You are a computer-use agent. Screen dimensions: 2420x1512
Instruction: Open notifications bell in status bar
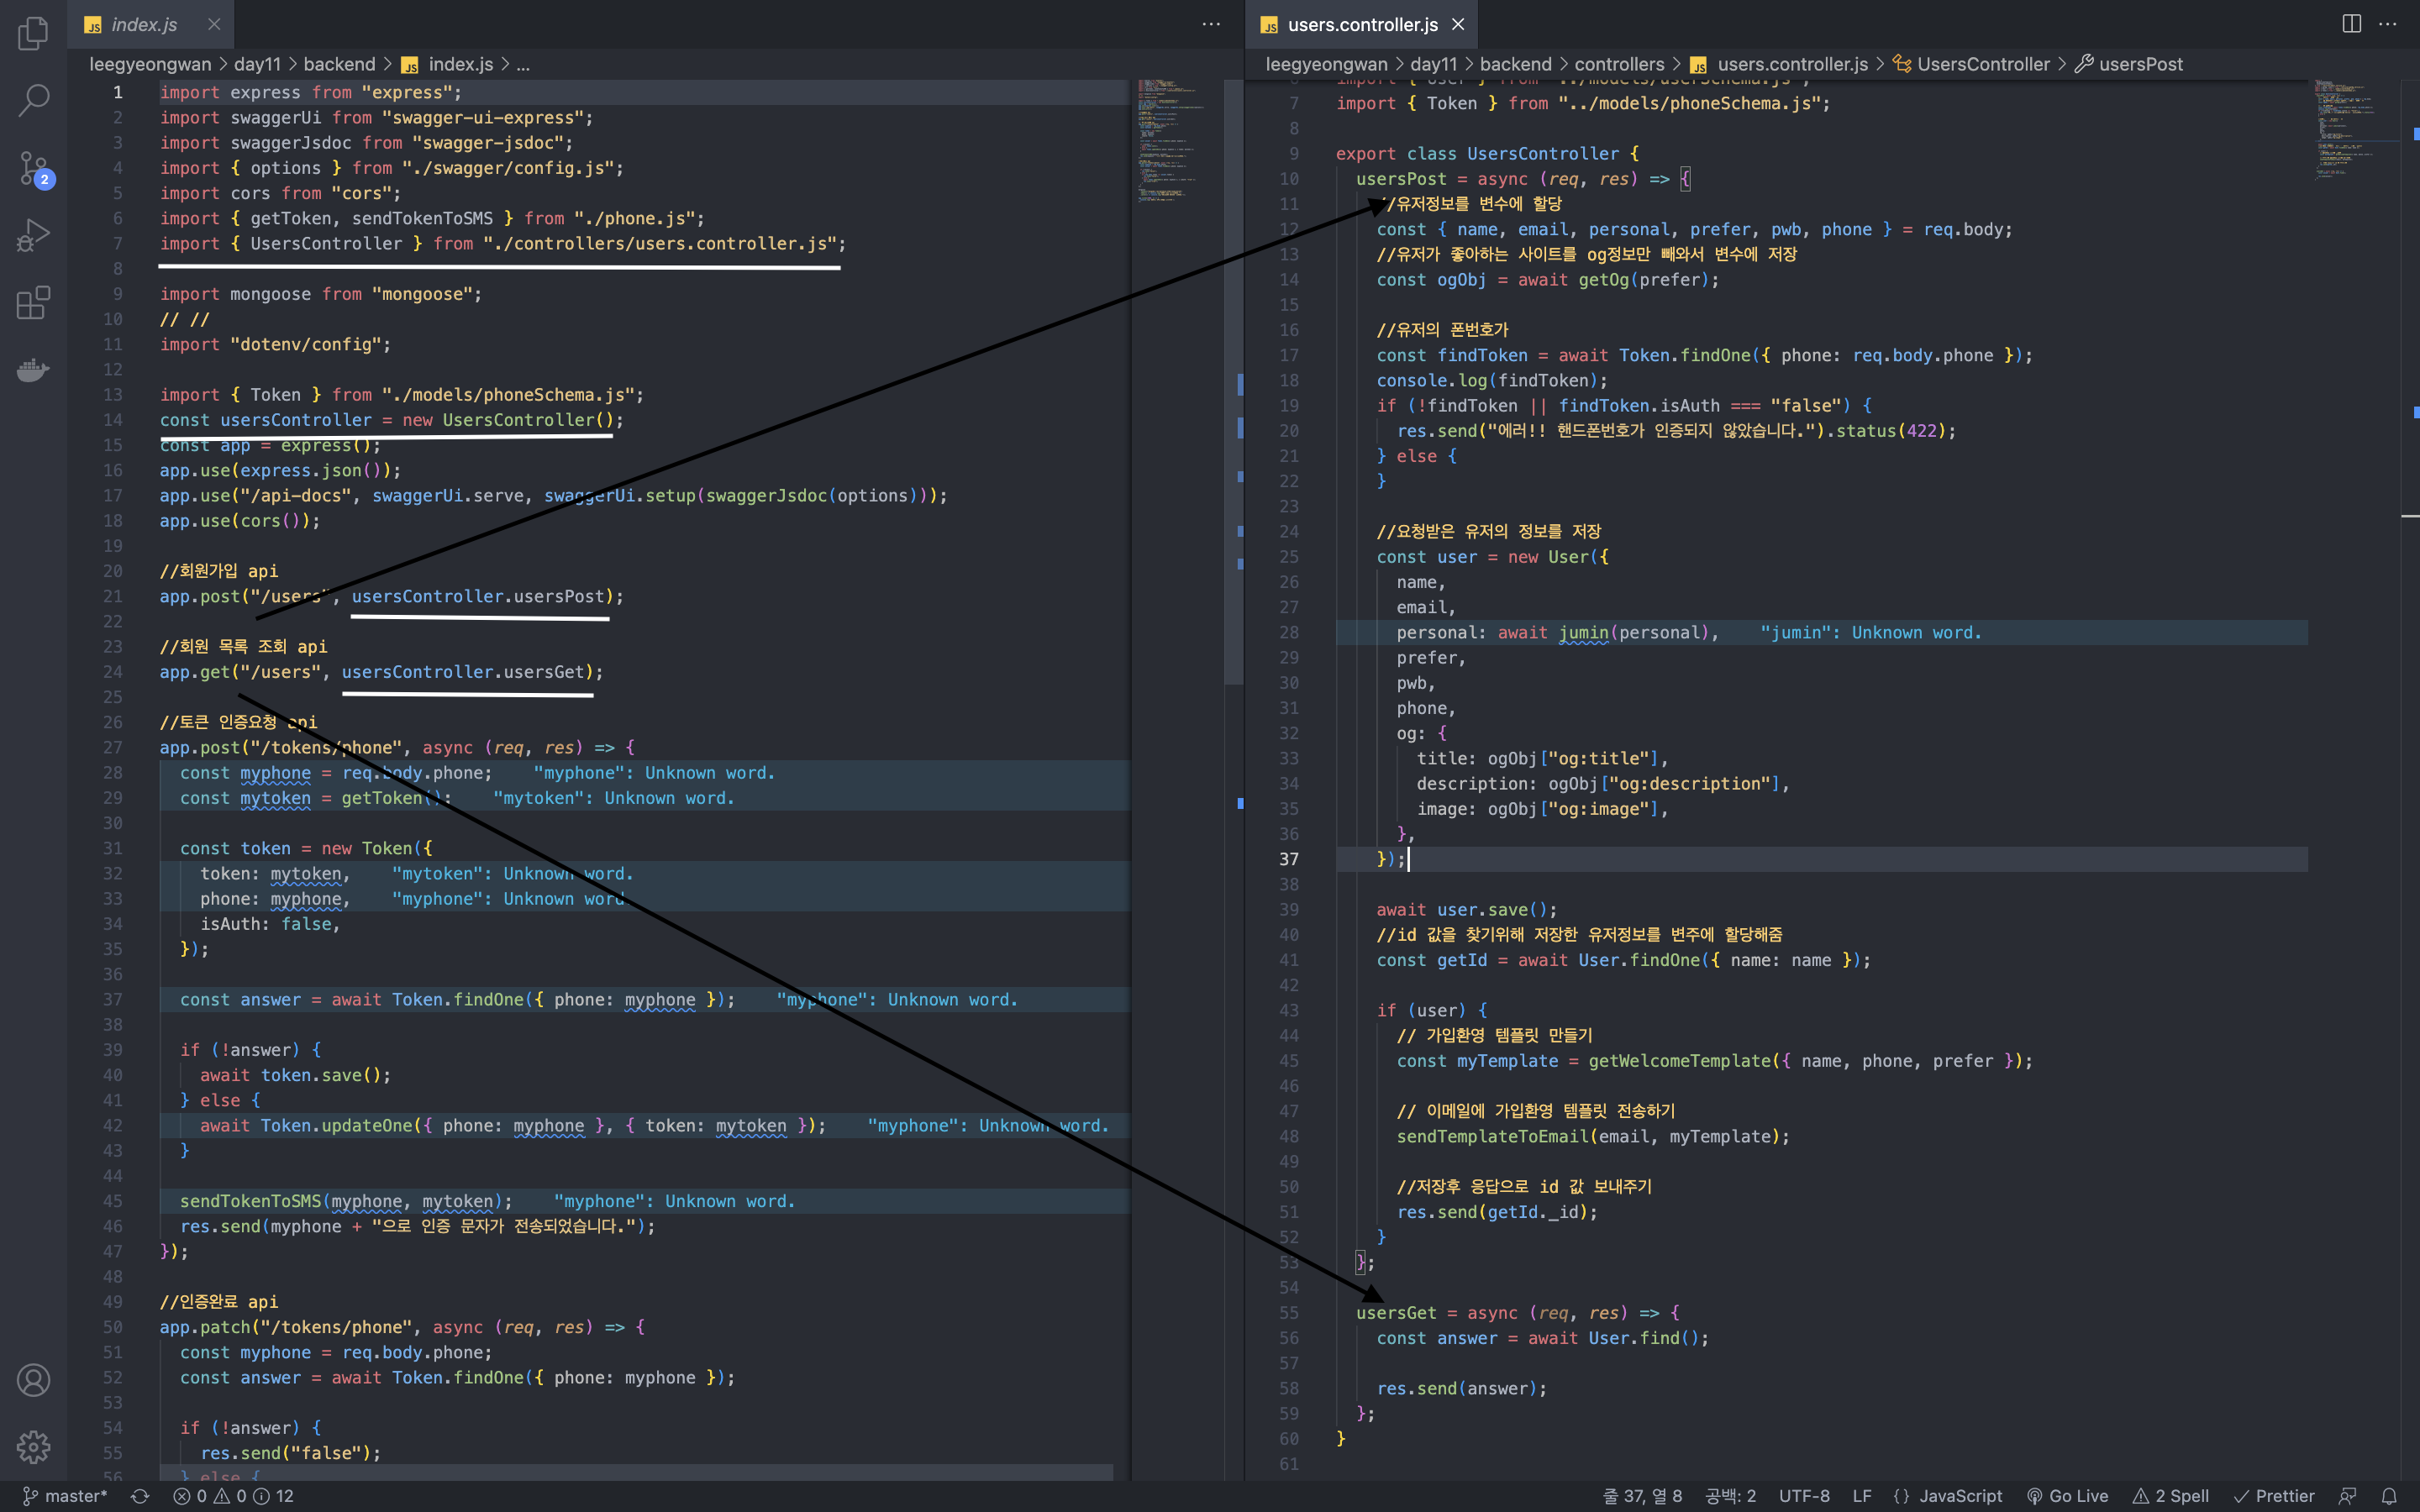tap(2388, 1496)
